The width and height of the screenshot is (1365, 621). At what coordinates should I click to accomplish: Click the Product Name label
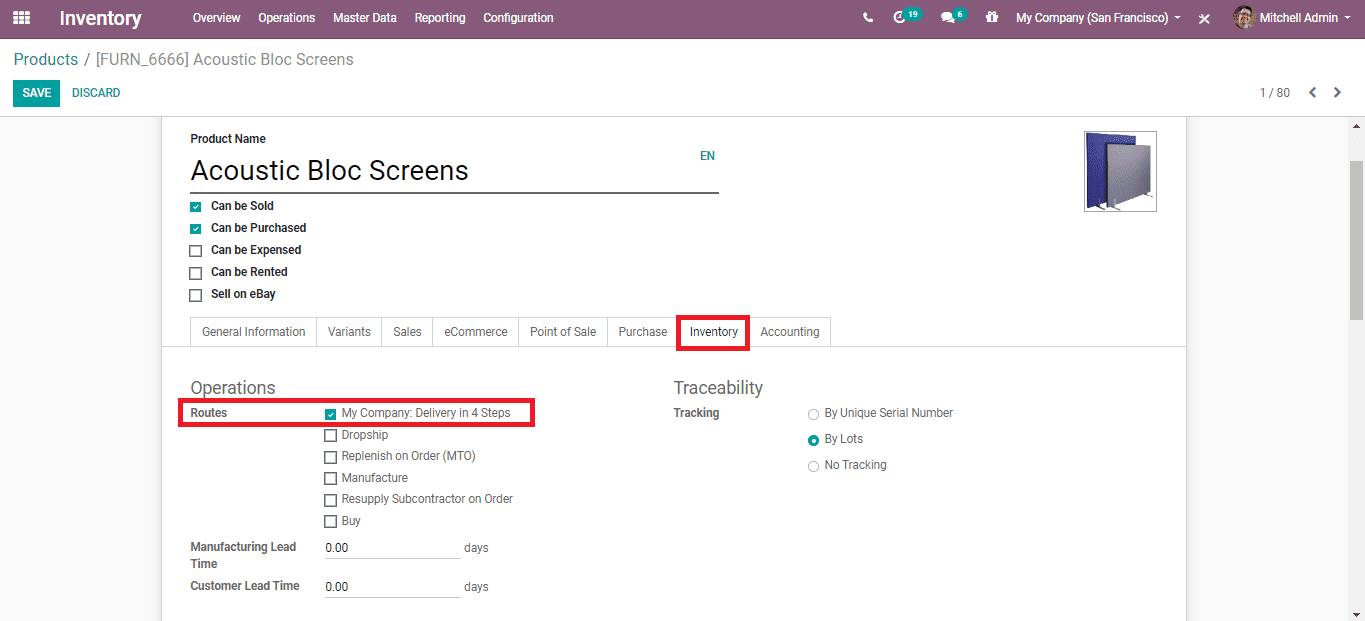(x=228, y=139)
